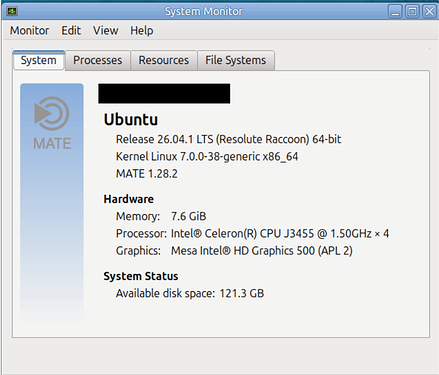
Task: Open the Help menu
Action: click(x=142, y=31)
